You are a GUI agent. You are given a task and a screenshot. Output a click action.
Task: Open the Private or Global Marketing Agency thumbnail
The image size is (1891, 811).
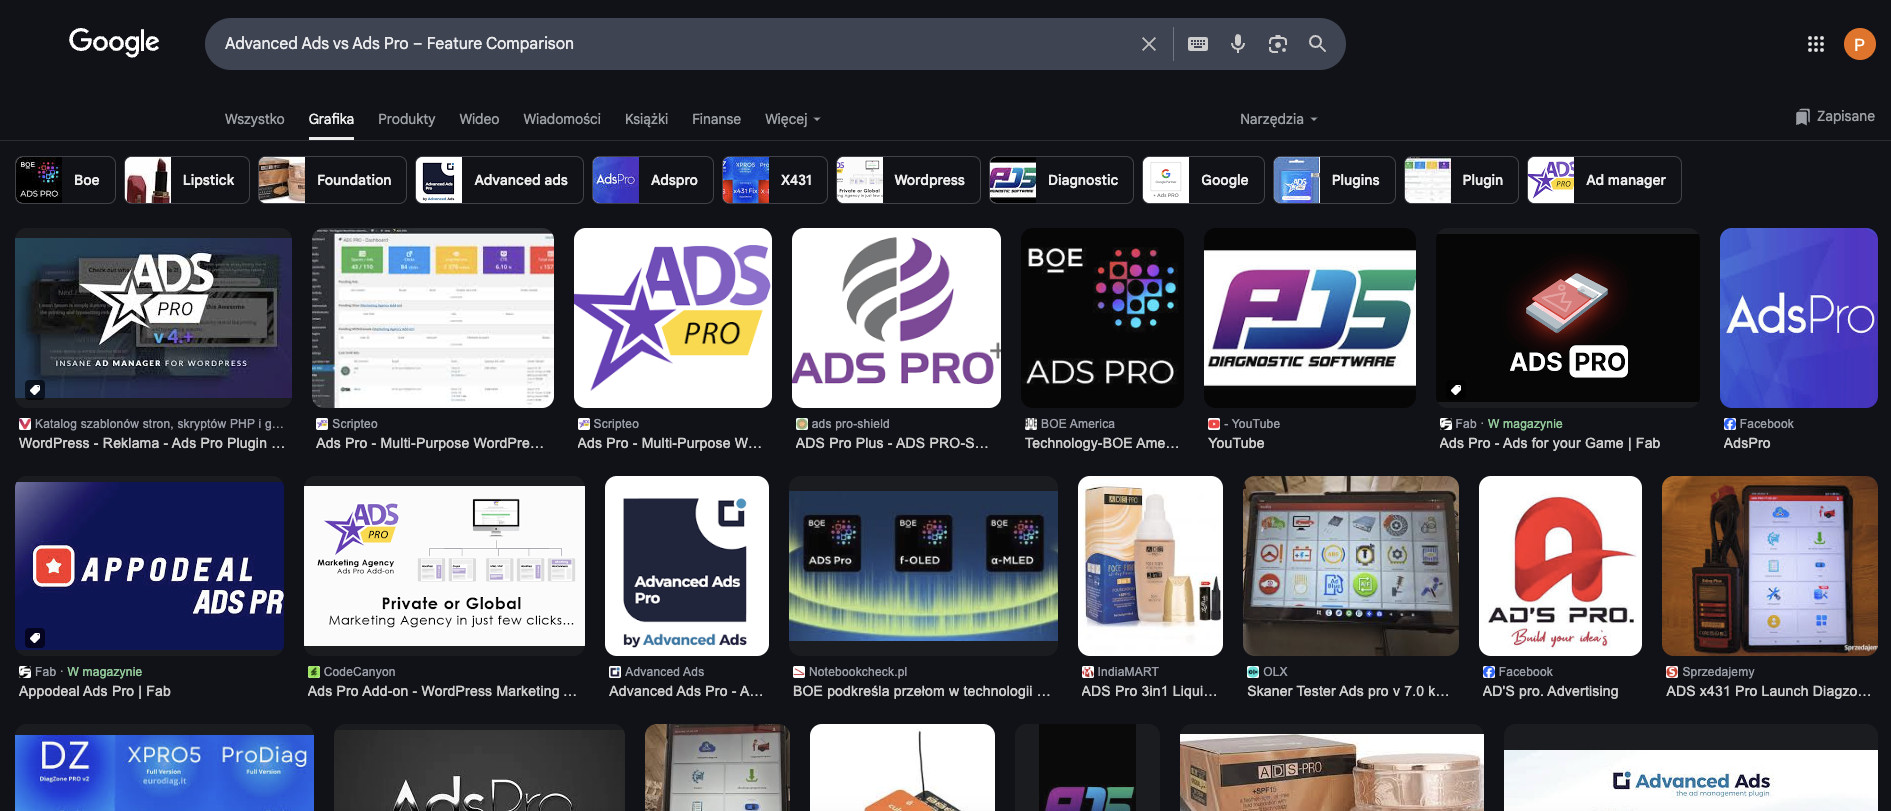444,566
